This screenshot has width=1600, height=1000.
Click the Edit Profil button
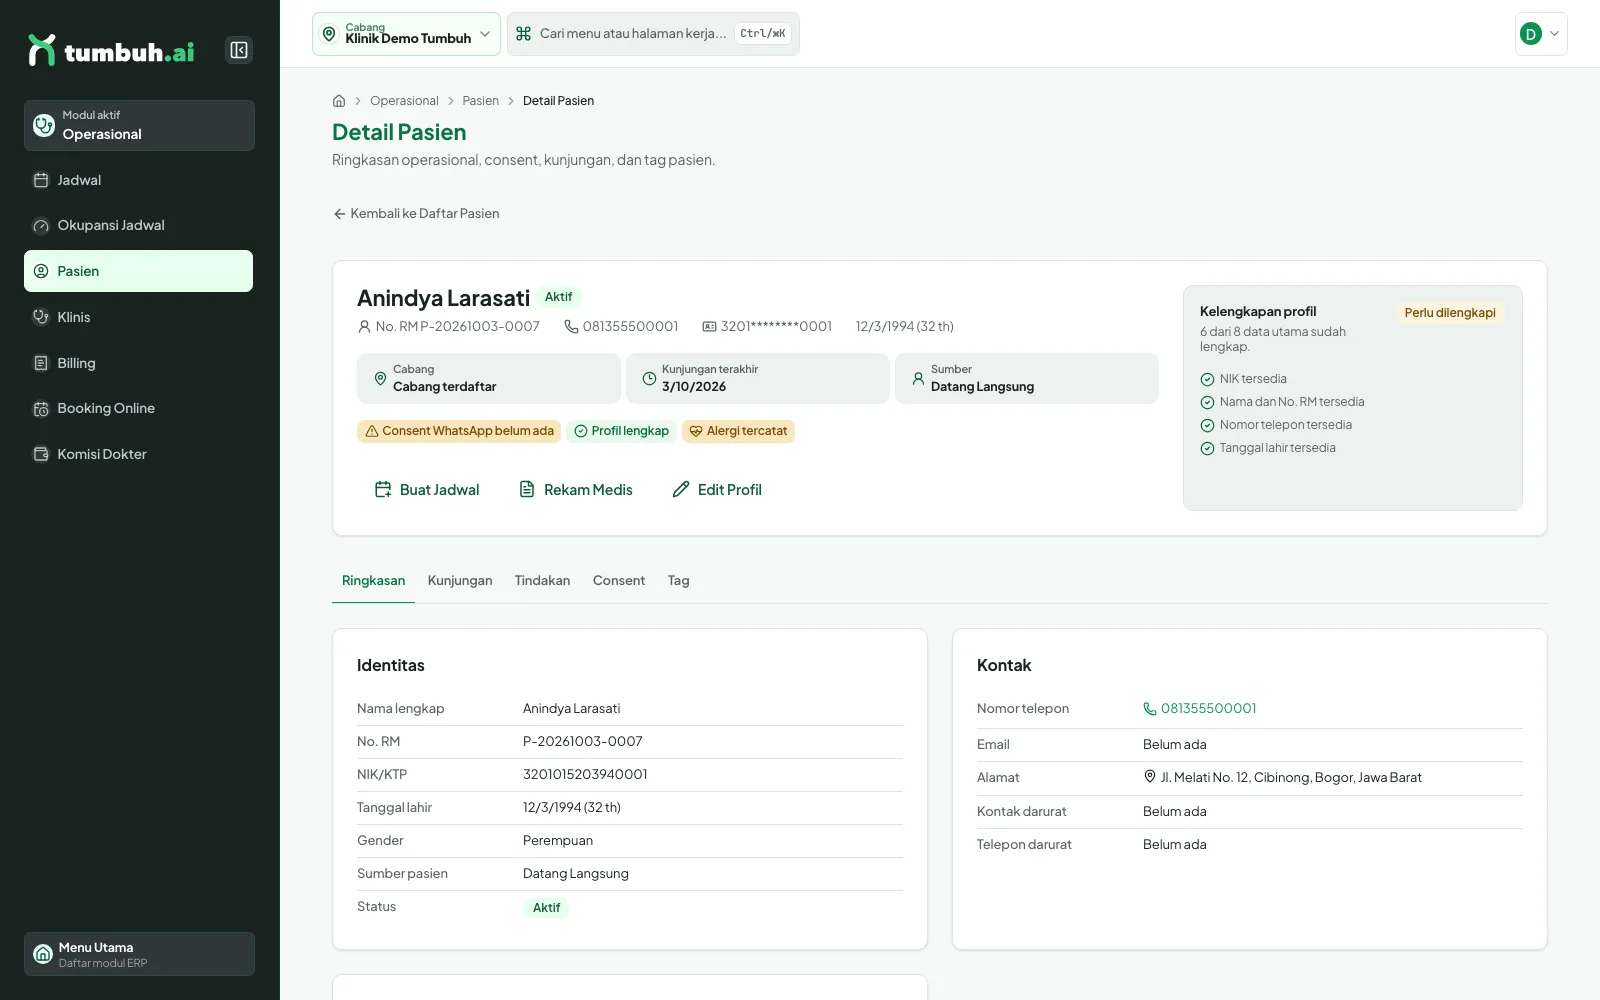pyautogui.click(x=717, y=490)
